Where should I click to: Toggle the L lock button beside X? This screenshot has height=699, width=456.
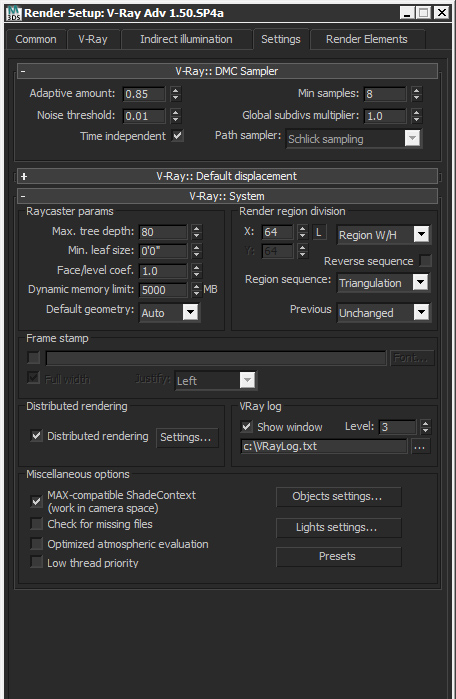click(319, 232)
